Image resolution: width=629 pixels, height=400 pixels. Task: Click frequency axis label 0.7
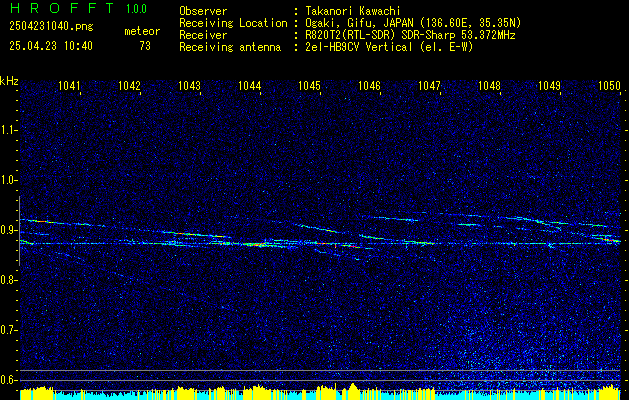tap(8, 330)
